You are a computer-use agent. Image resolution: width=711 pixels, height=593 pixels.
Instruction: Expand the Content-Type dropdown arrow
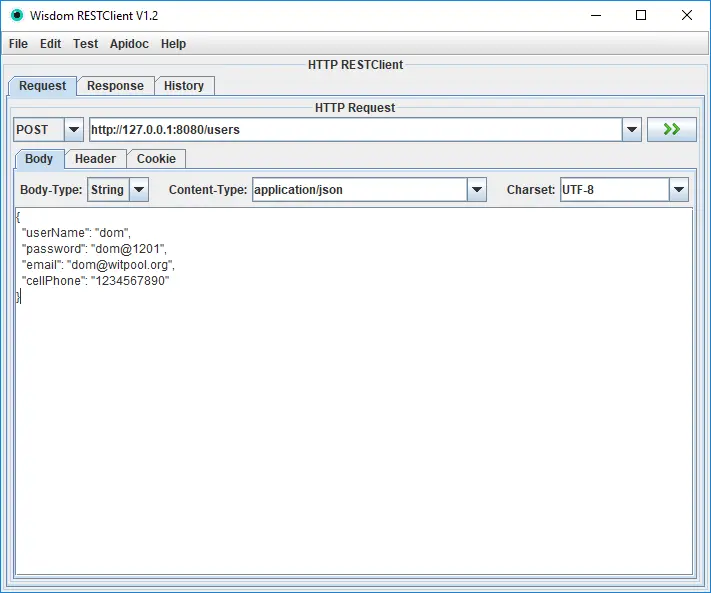coord(477,190)
